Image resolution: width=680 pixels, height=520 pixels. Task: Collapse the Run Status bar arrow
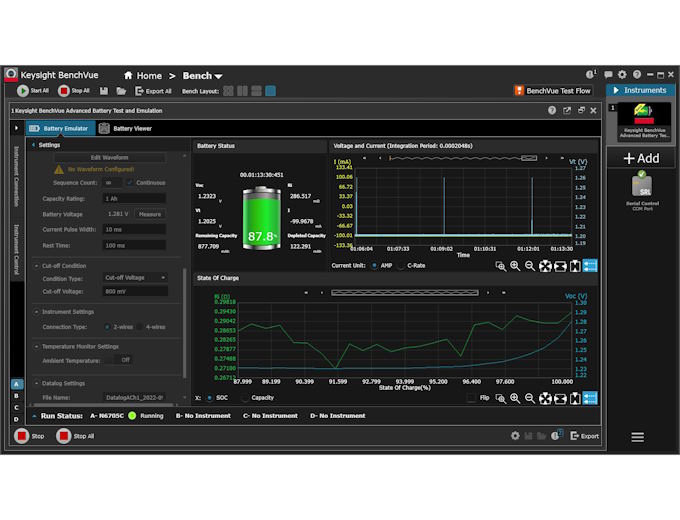click(x=34, y=416)
